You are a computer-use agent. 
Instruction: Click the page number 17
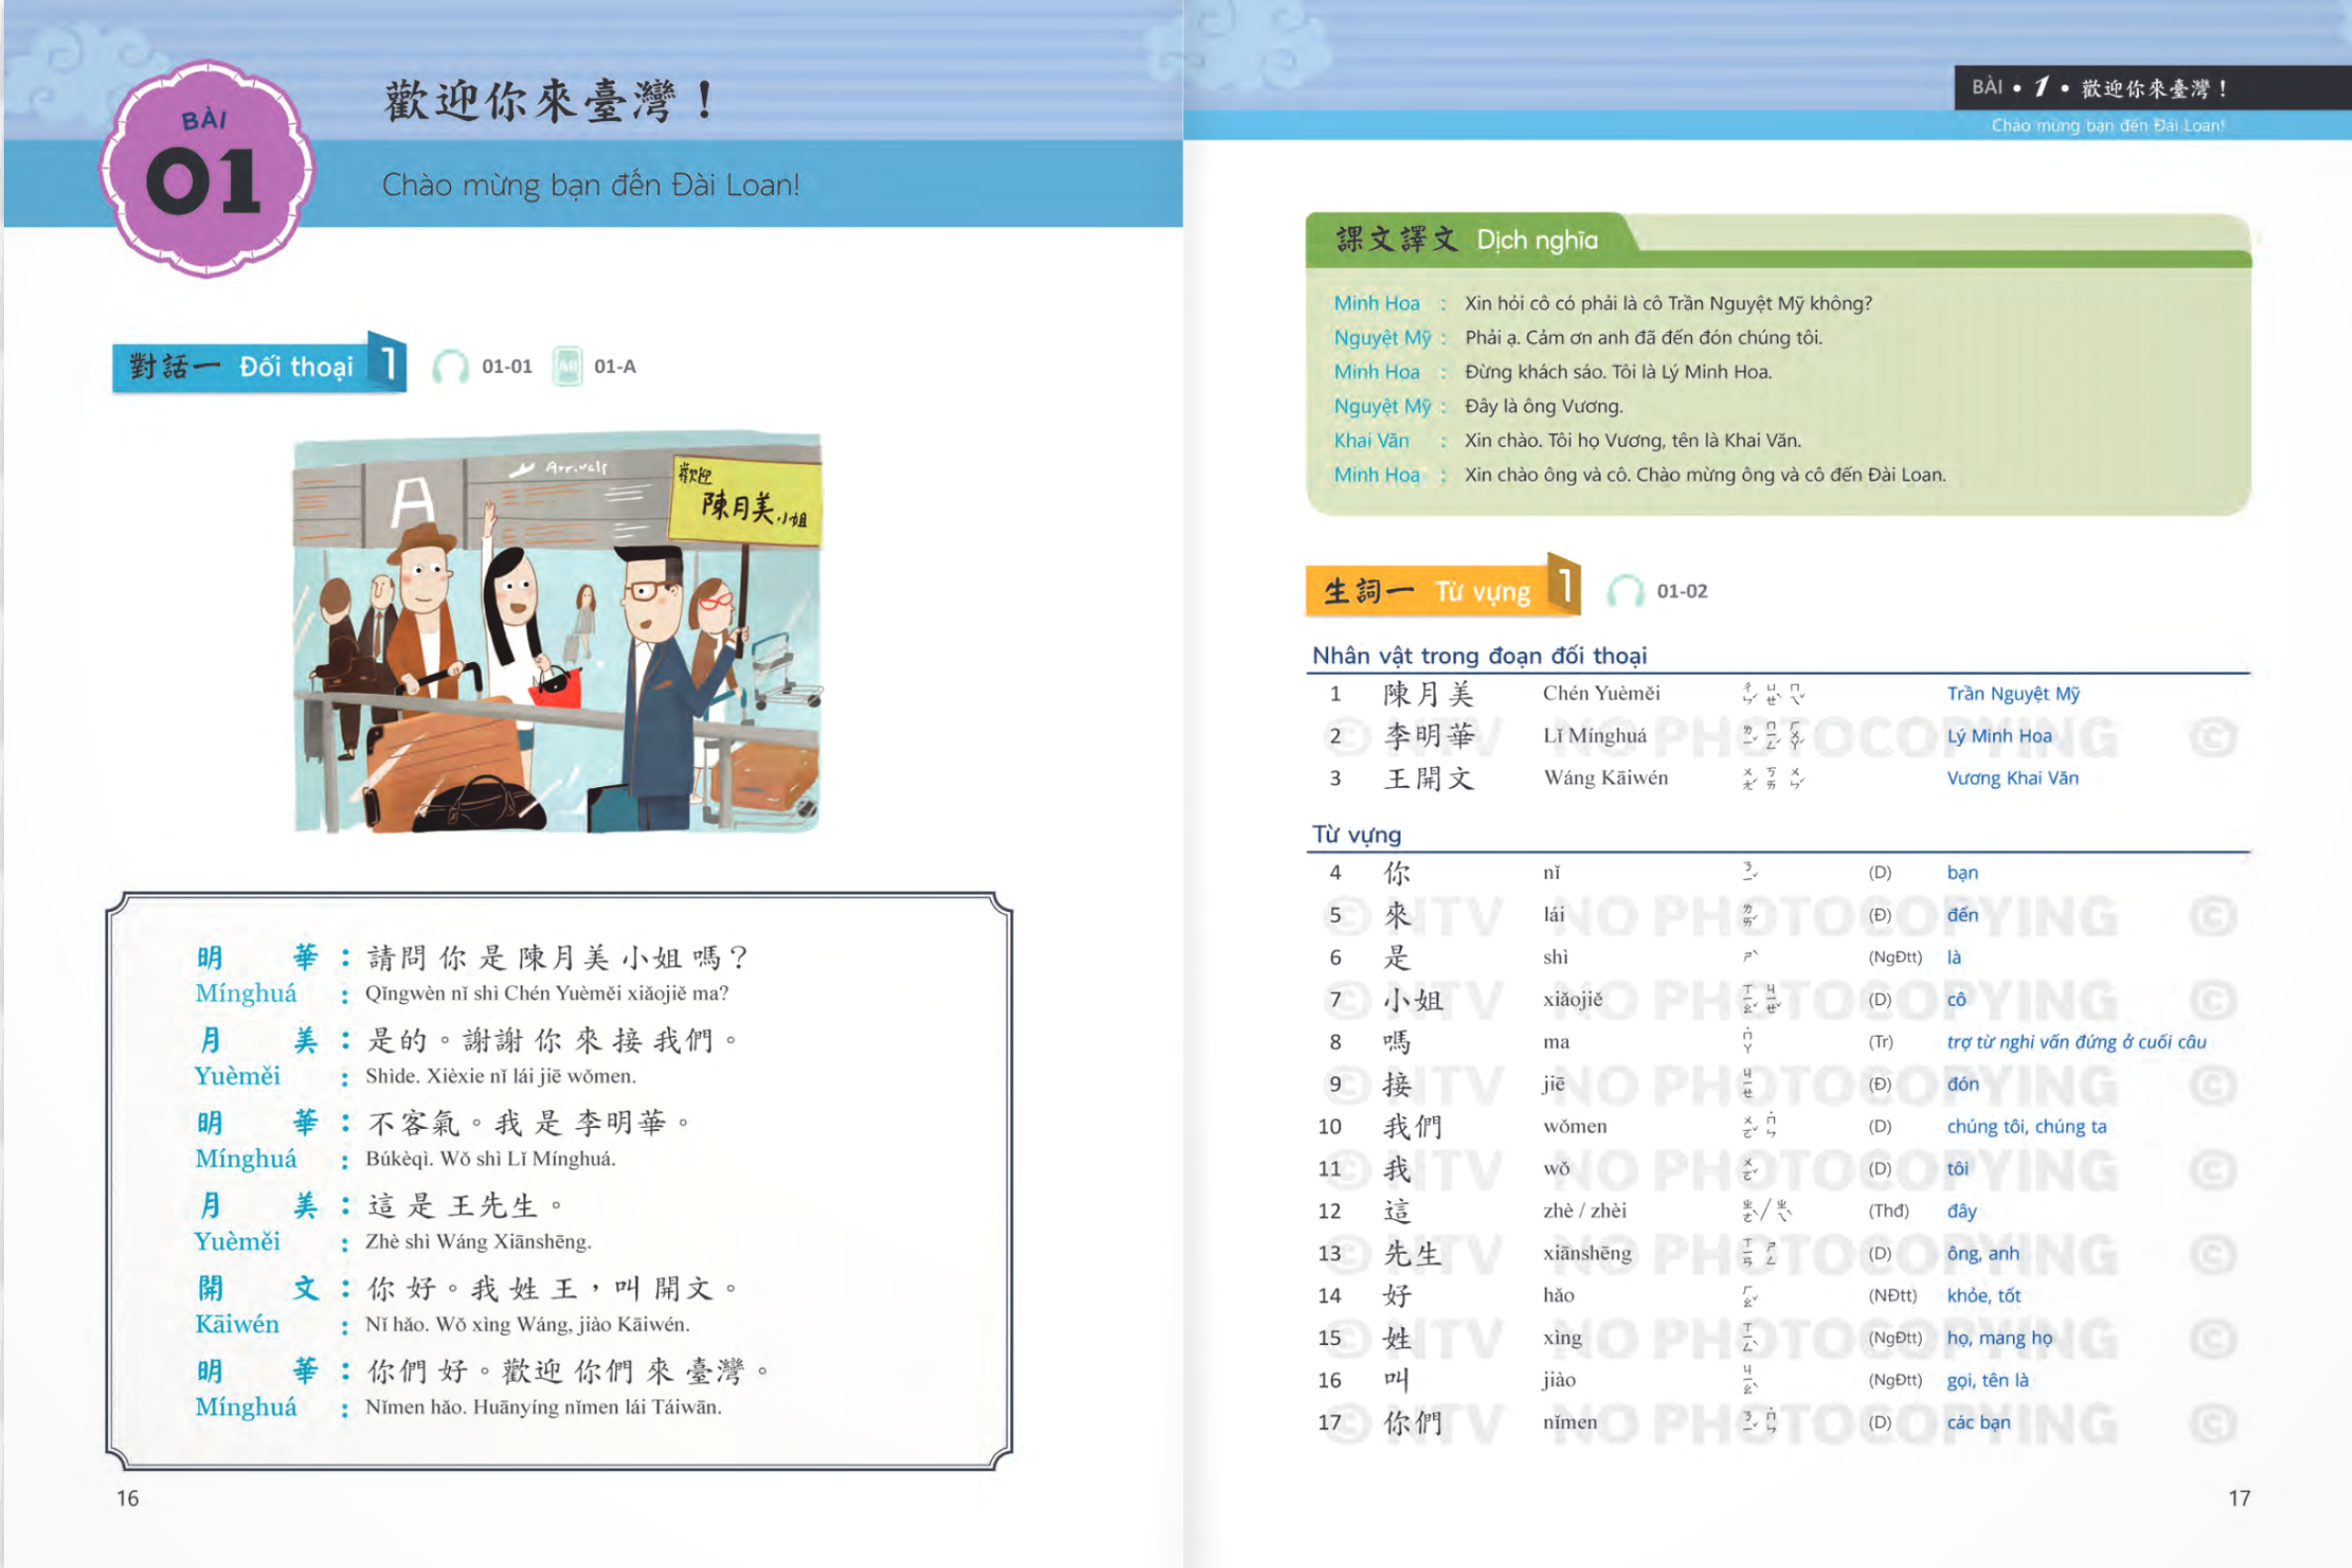2239,1497
